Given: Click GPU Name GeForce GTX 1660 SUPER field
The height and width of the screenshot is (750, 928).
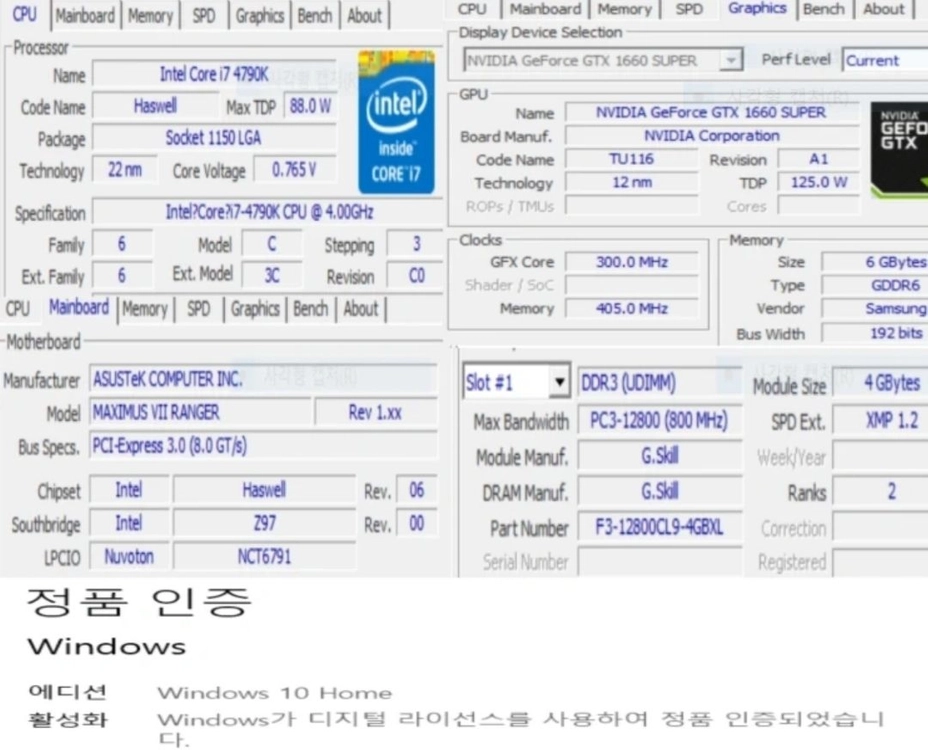Looking at the screenshot, I should pyautogui.click(x=711, y=112).
